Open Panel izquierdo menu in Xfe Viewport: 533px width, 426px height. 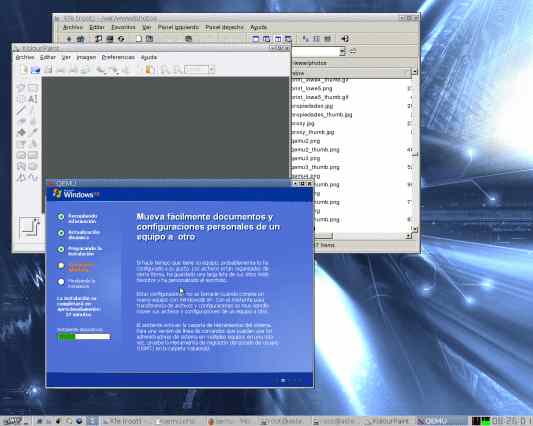pyautogui.click(x=178, y=27)
